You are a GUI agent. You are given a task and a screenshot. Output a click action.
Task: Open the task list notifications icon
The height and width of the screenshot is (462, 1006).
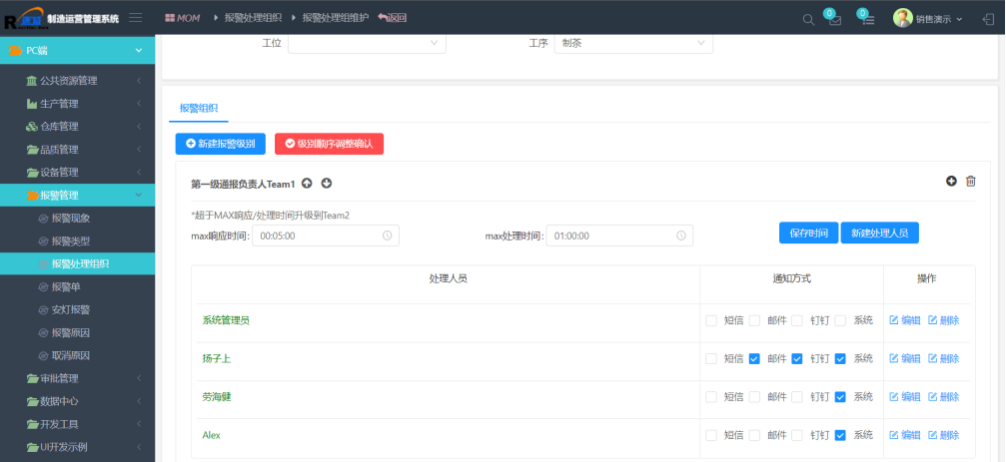click(868, 19)
